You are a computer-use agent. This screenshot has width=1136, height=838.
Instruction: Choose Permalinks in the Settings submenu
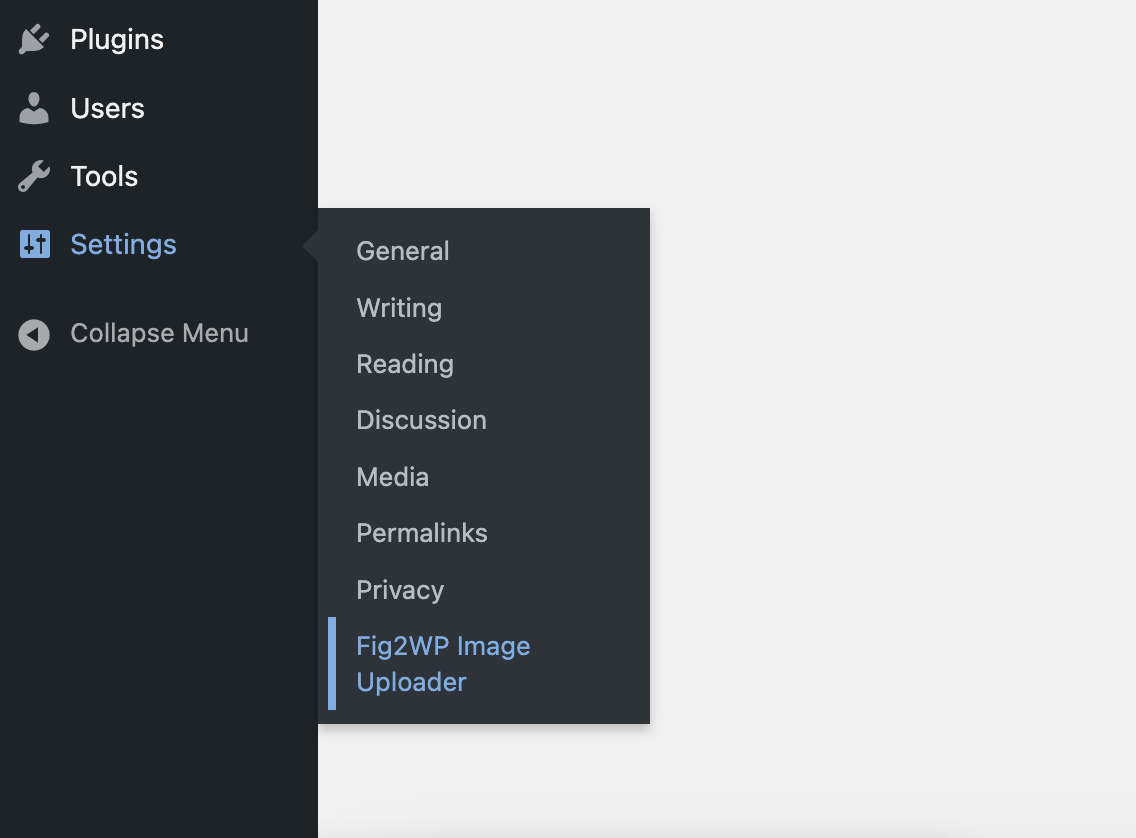click(x=421, y=533)
